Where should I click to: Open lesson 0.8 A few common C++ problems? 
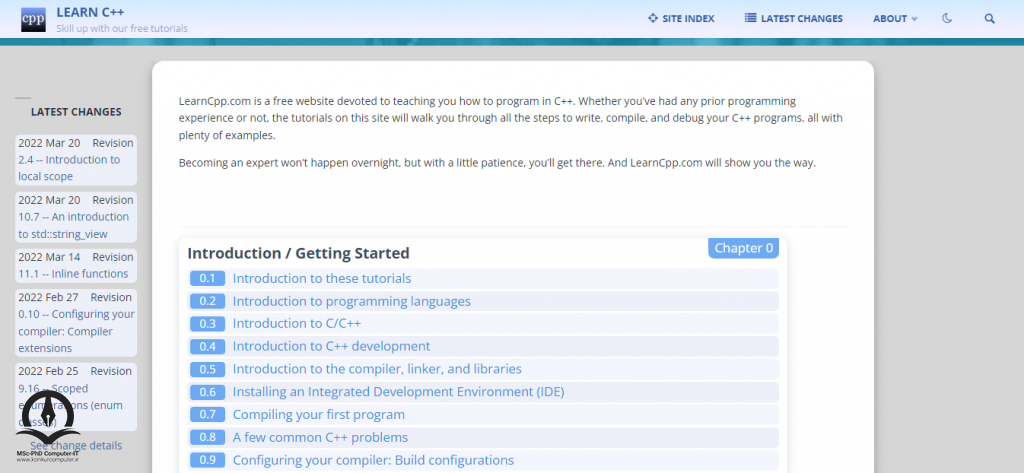[320, 438]
